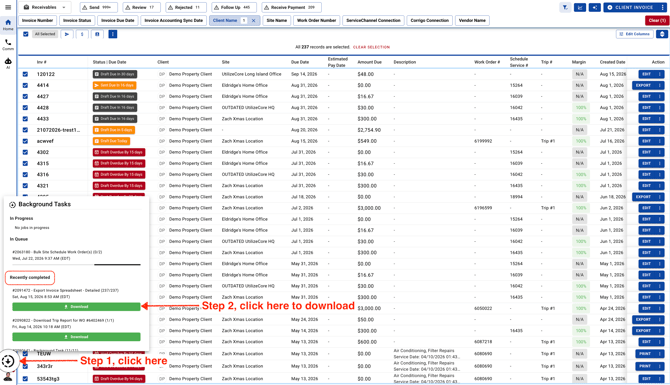Open the Invoice Due Date filter
Viewport: 670px width, 385px height.
[118, 21]
